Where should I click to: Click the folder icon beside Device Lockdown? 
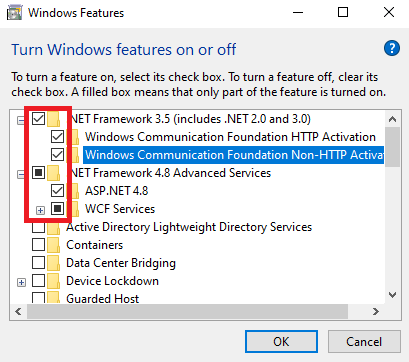pos(53,281)
